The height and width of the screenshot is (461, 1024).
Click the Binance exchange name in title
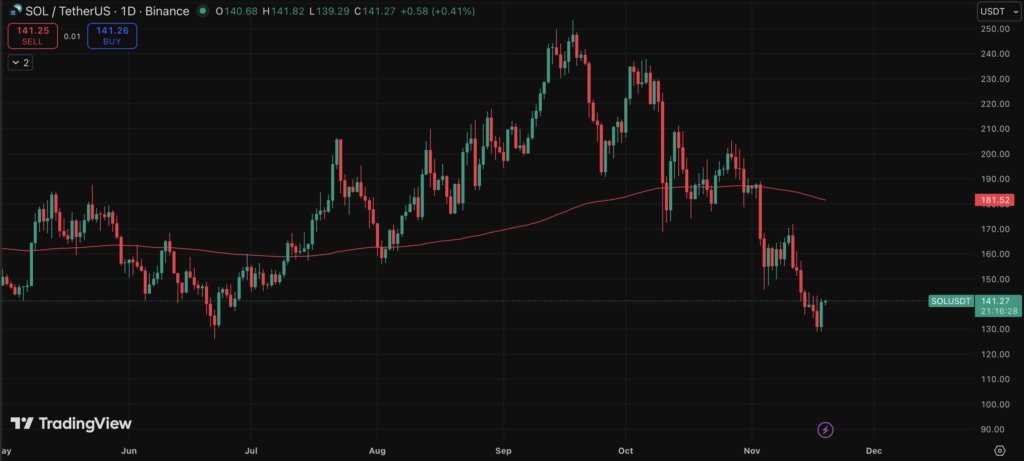point(163,11)
